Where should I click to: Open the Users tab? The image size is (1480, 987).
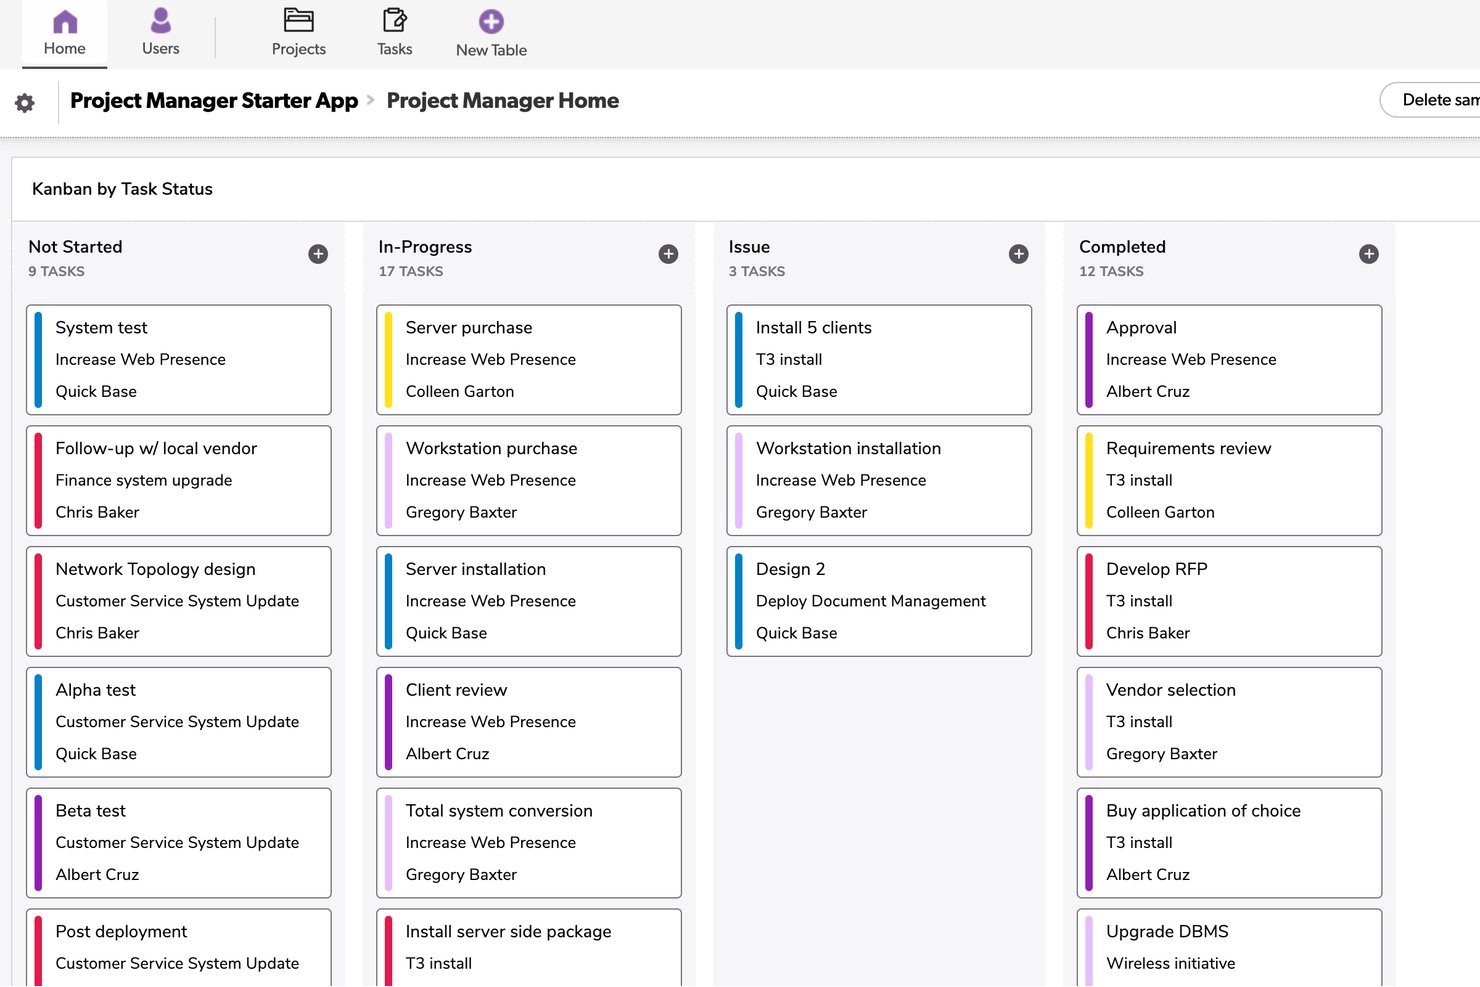click(x=160, y=34)
